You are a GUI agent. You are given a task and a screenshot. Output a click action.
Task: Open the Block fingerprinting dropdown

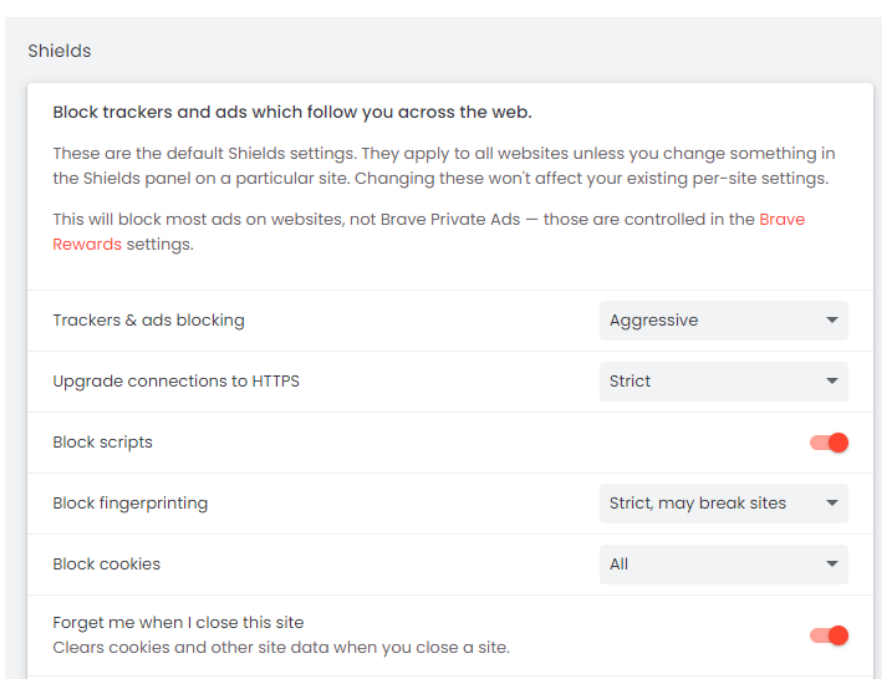(x=722, y=504)
